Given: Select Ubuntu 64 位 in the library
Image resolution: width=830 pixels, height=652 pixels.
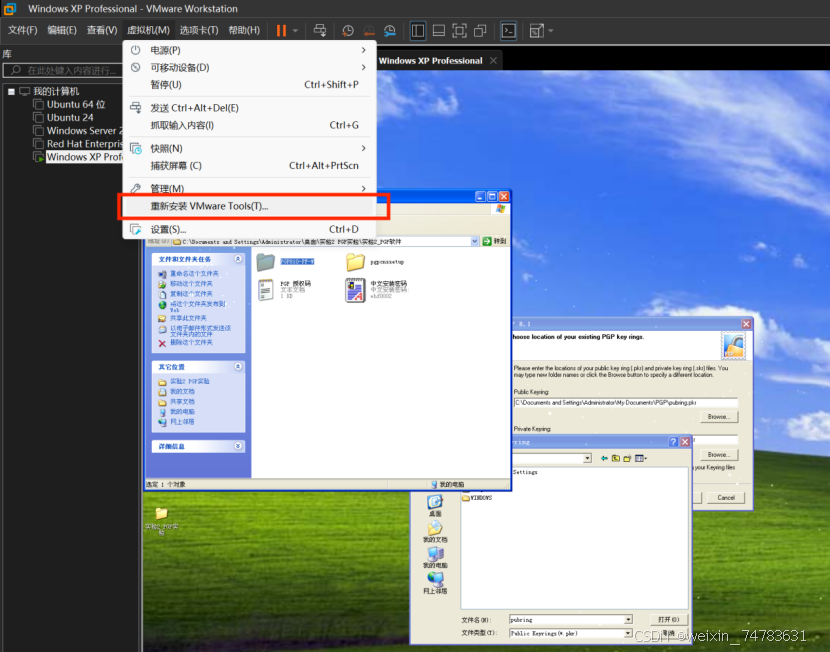Looking at the screenshot, I should tap(76, 105).
